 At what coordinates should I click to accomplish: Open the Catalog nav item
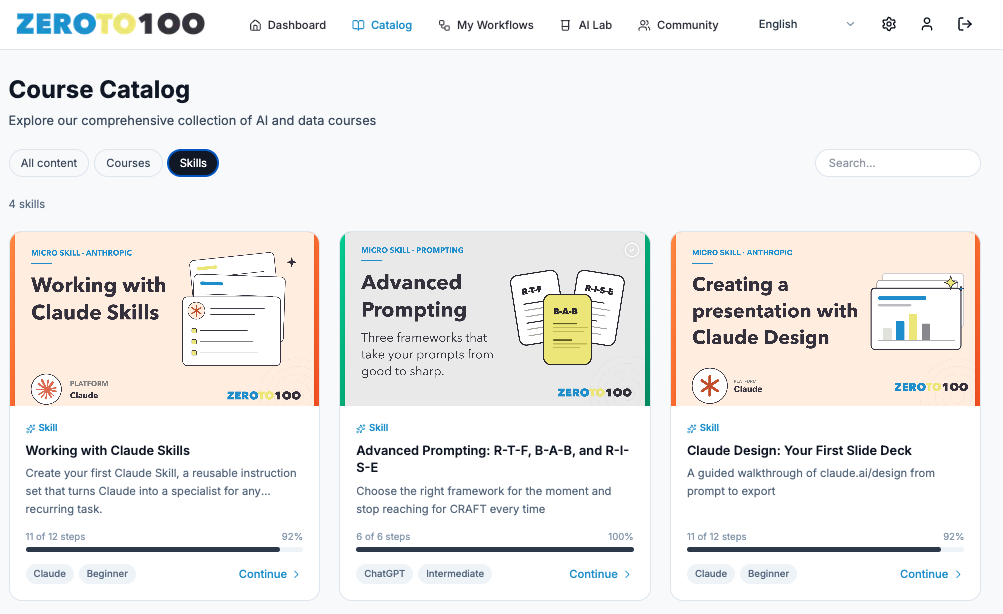382,25
